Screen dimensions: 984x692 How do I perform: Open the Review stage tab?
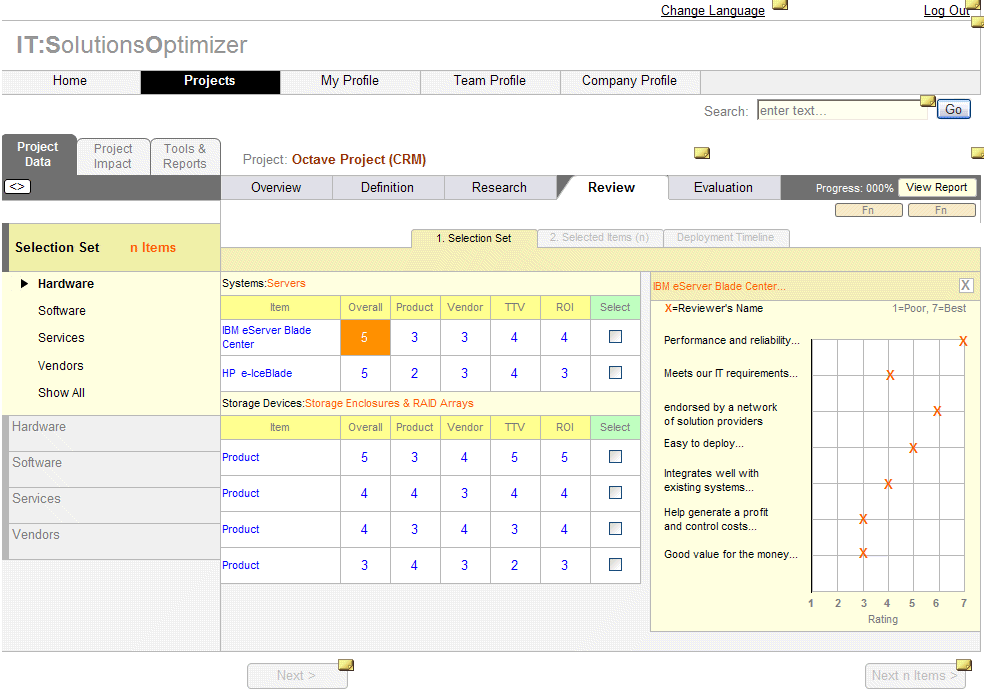tap(611, 188)
